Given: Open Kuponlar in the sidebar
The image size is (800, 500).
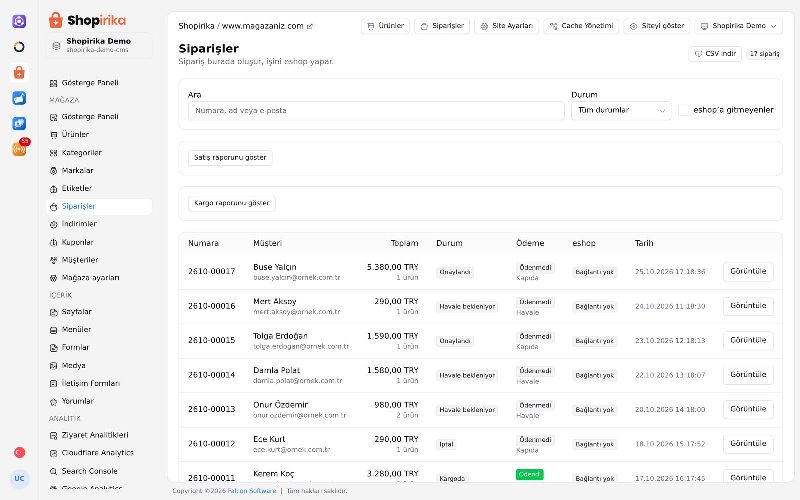Looking at the screenshot, I should (x=98, y=242).
